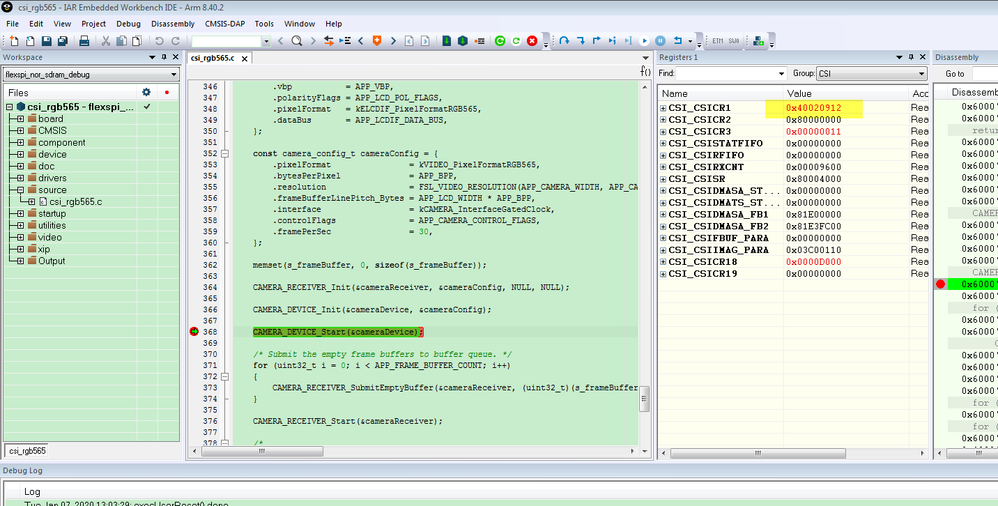
Task: Save all files icon
Action: coord(62,41)
